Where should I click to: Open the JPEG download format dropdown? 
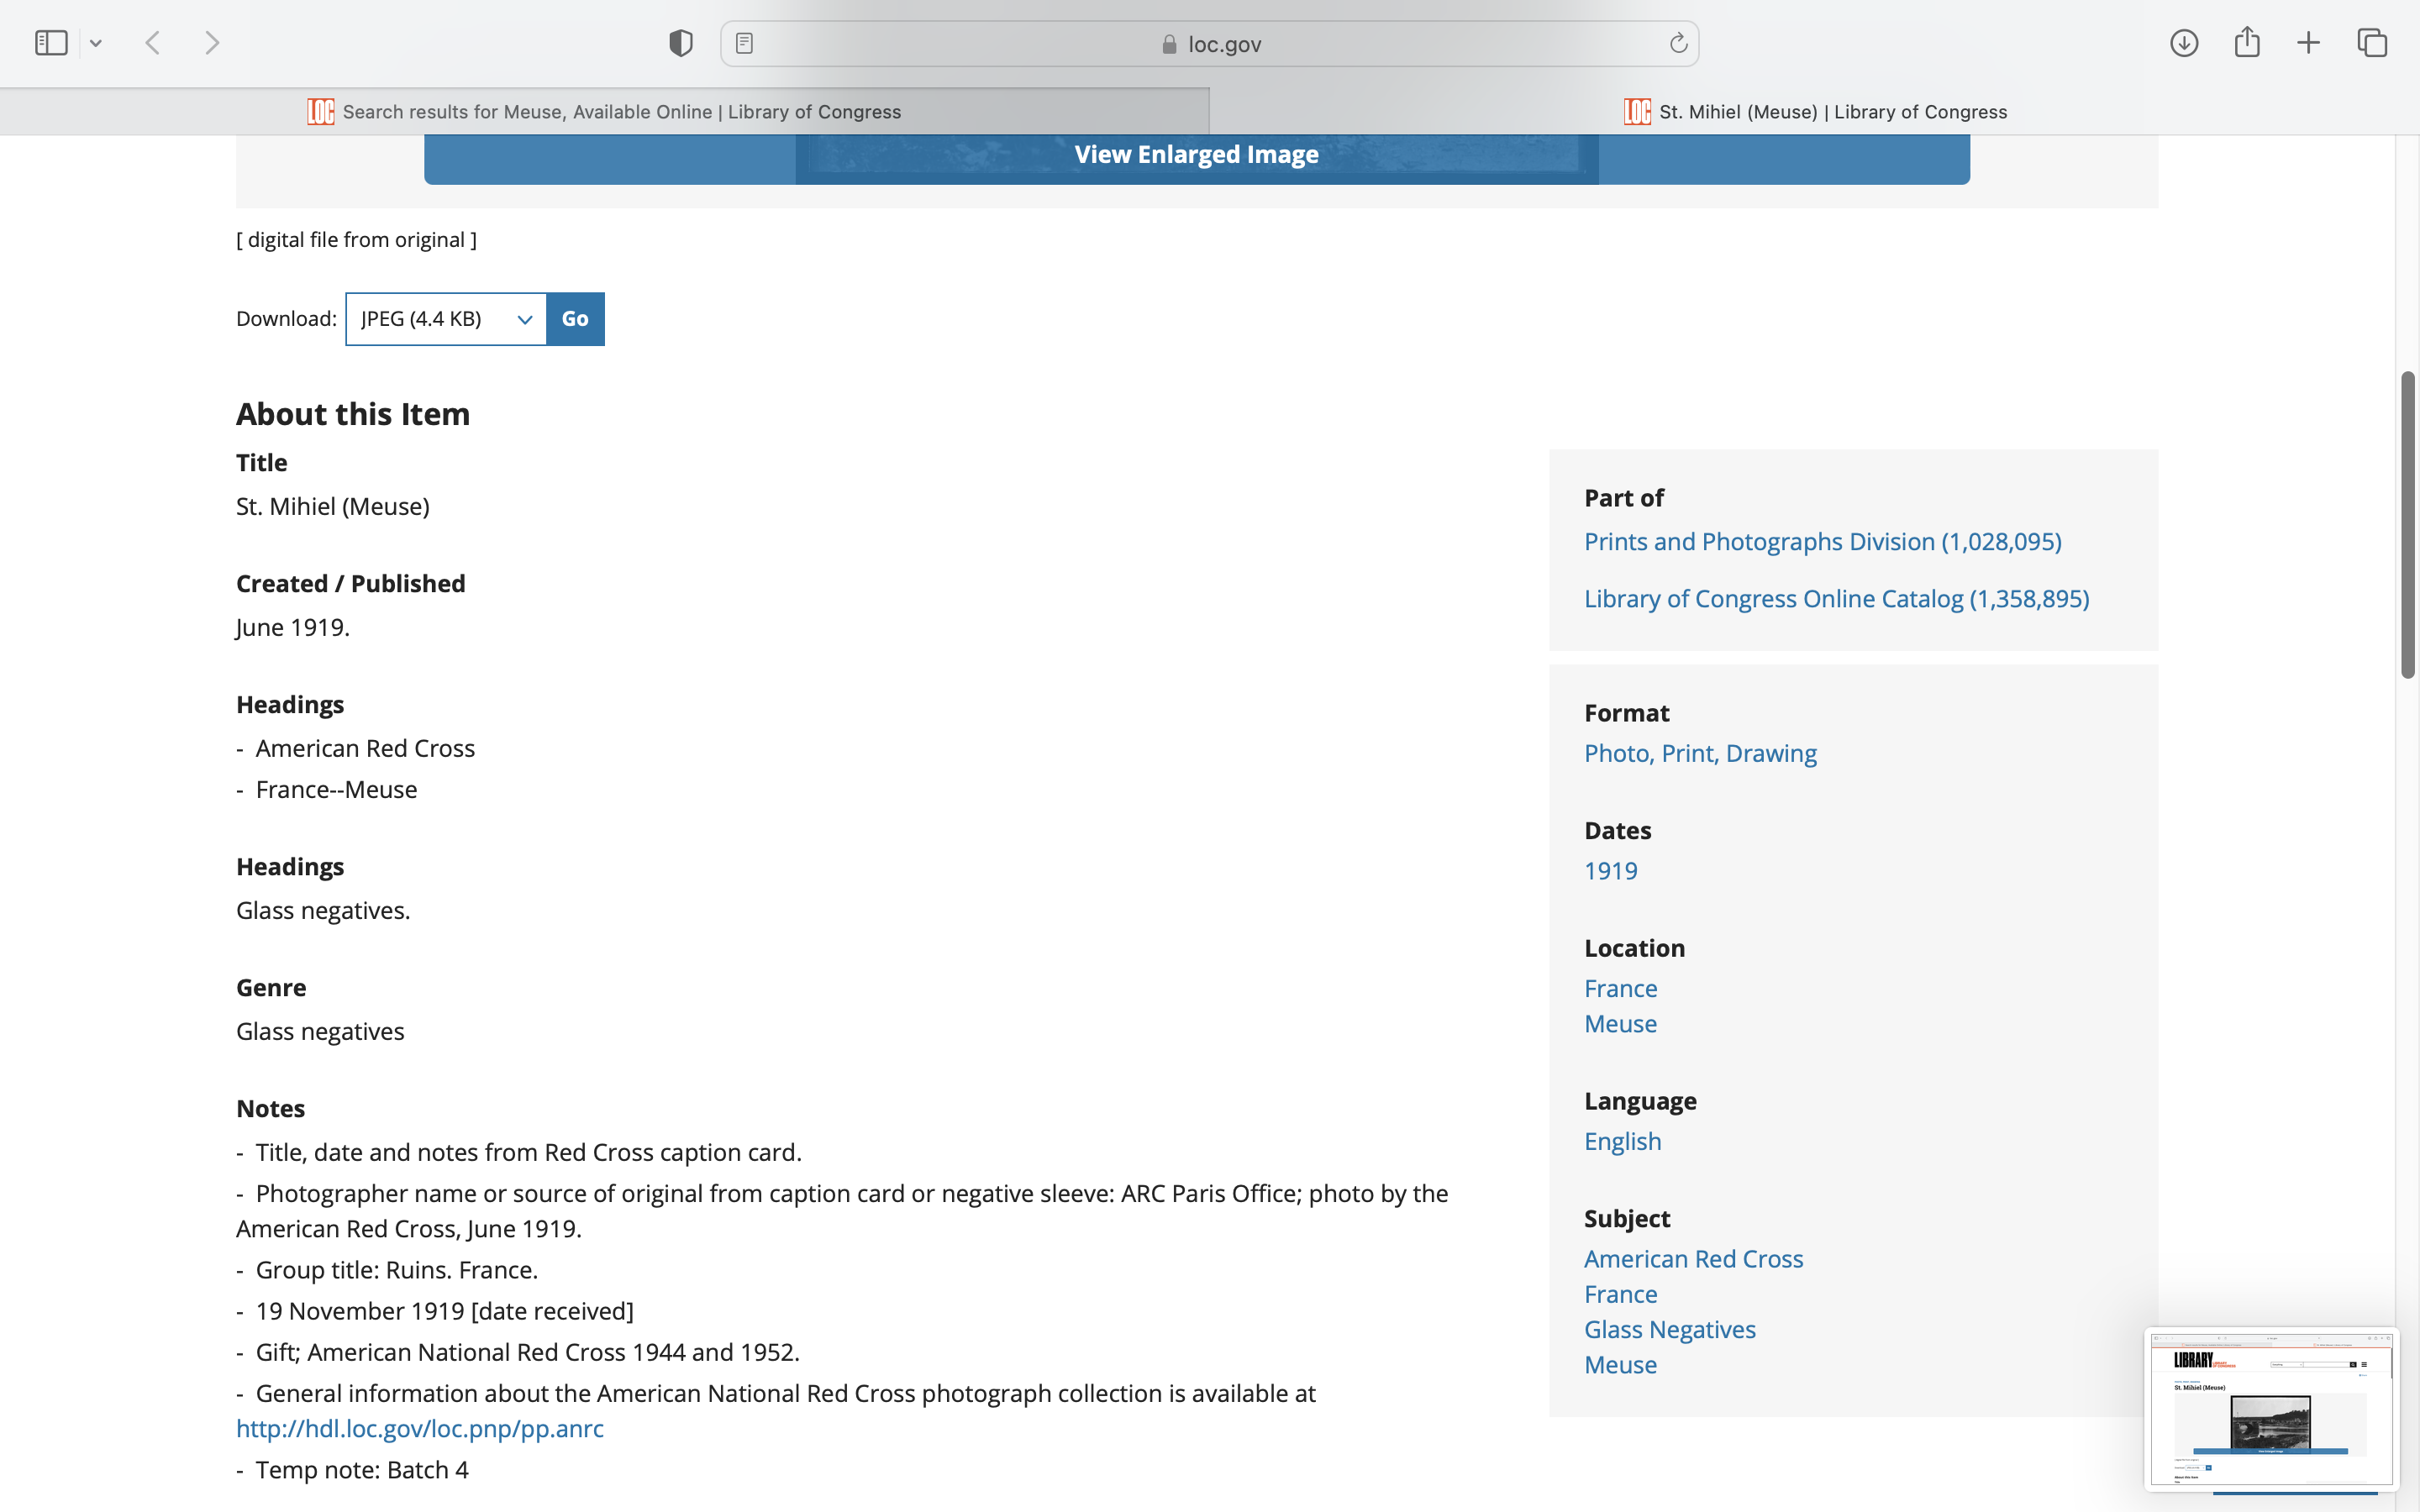(x=446, y=319)
